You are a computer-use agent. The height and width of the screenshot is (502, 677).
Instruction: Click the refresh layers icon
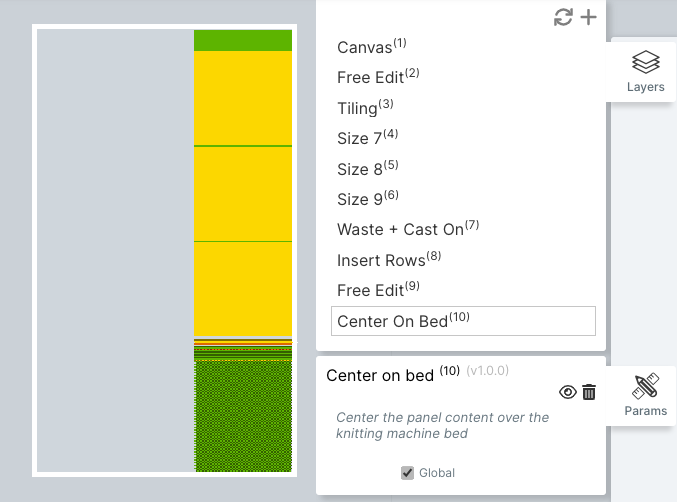coord(563,17)
